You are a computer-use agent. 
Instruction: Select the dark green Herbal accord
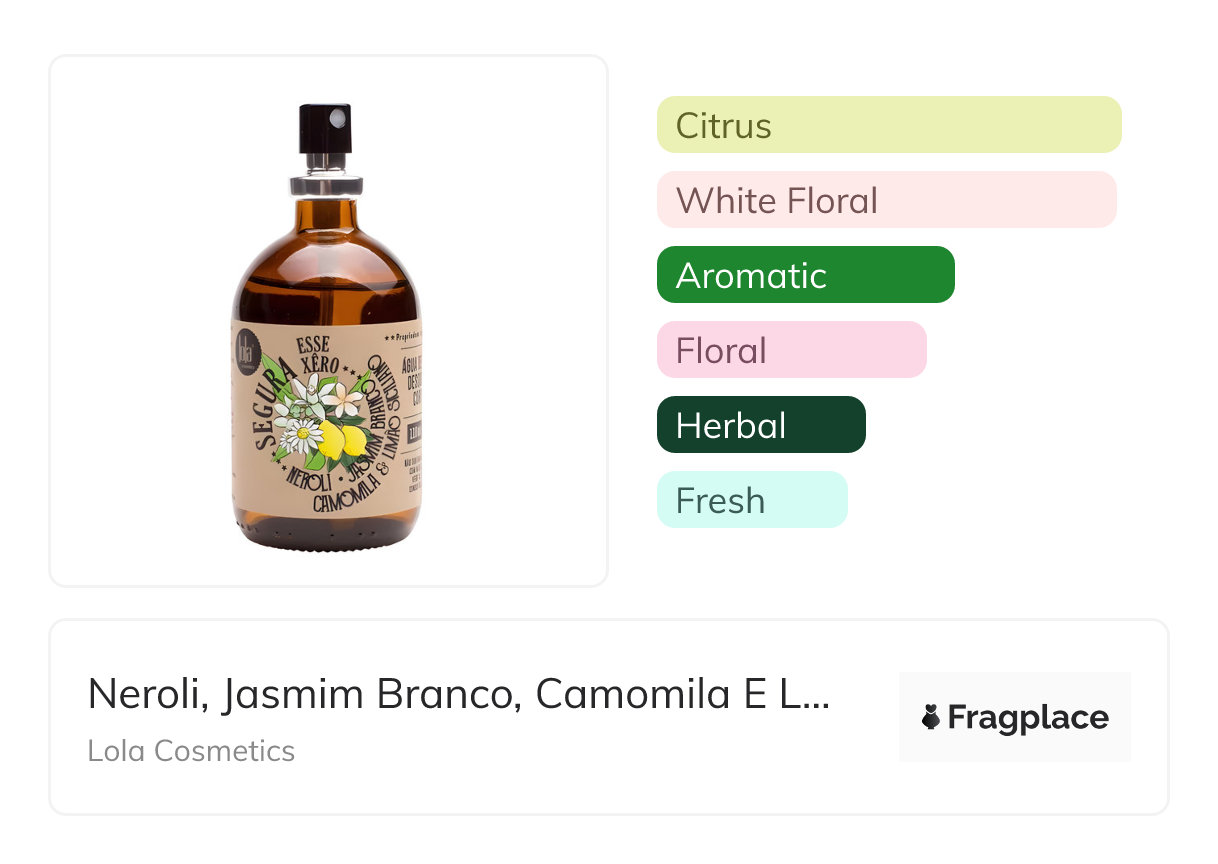tap(760, 425)
